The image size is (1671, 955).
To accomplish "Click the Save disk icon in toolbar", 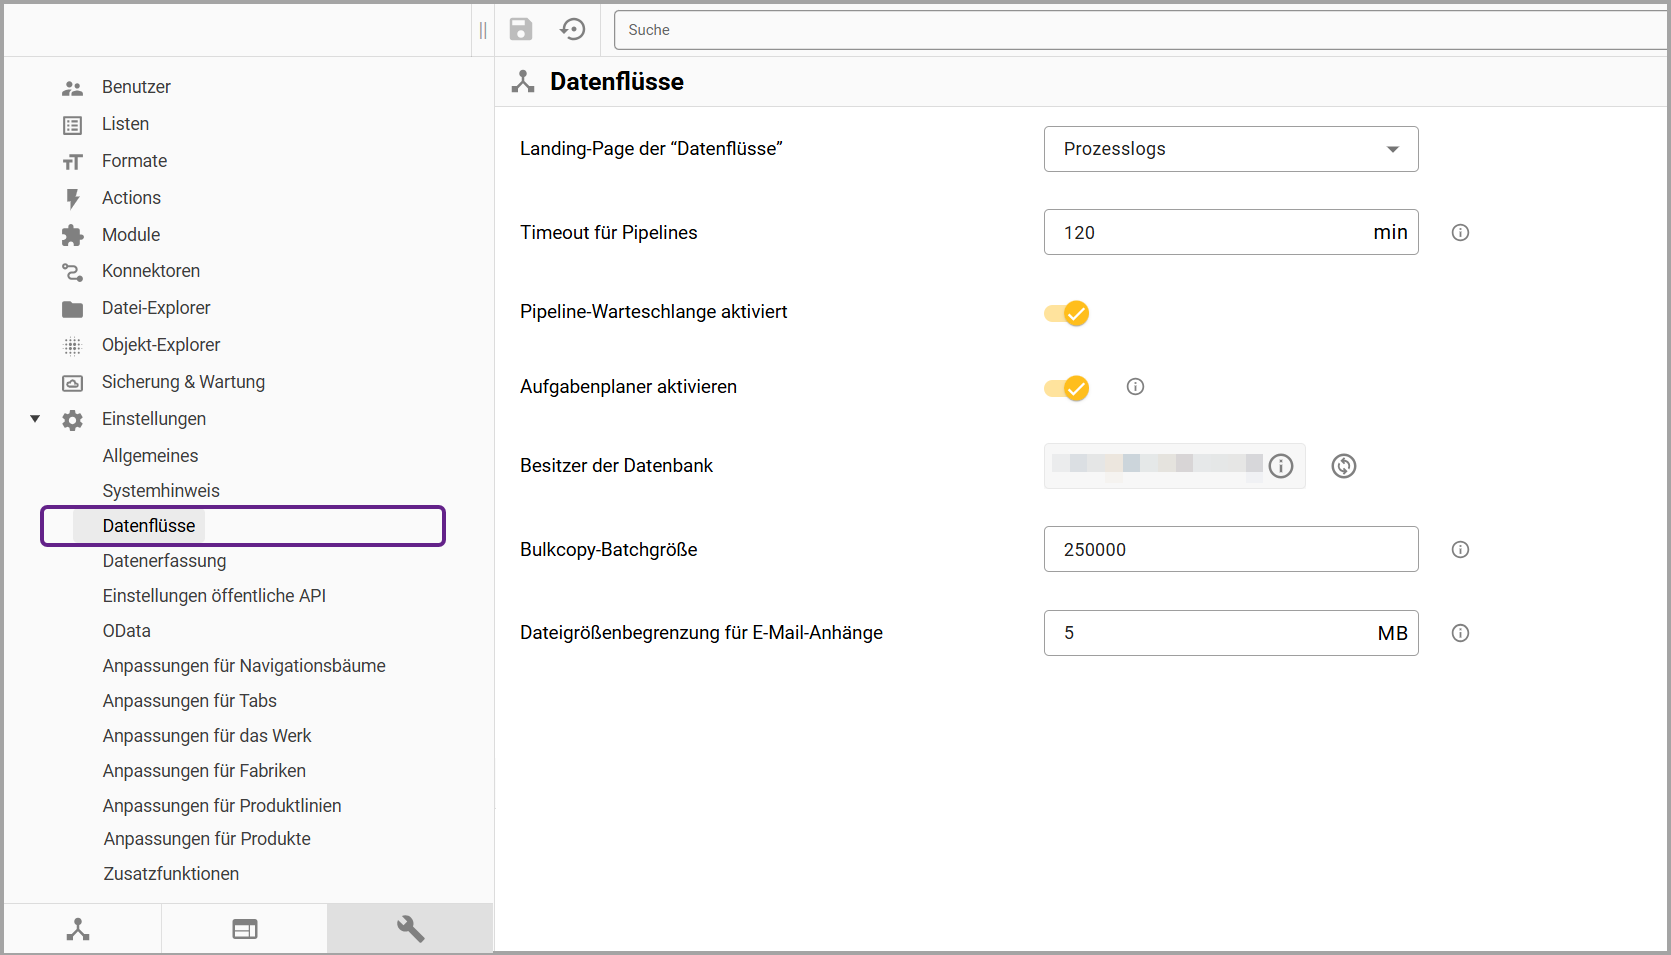I will tap(521, 29).
